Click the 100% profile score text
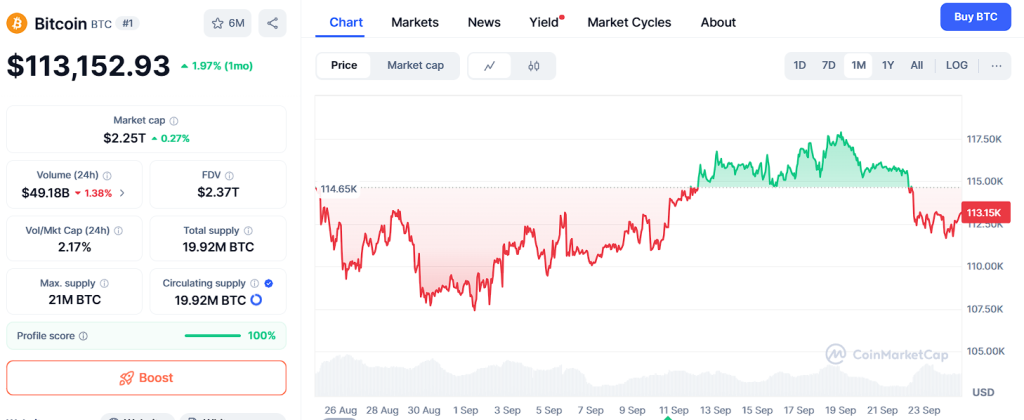1024x420 pixels. coord(262,336)
